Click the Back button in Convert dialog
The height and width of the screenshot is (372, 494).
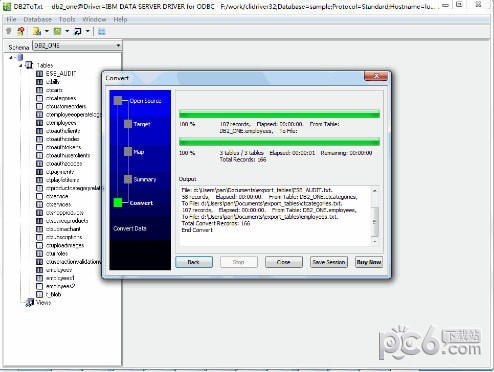tap(194, 262)
